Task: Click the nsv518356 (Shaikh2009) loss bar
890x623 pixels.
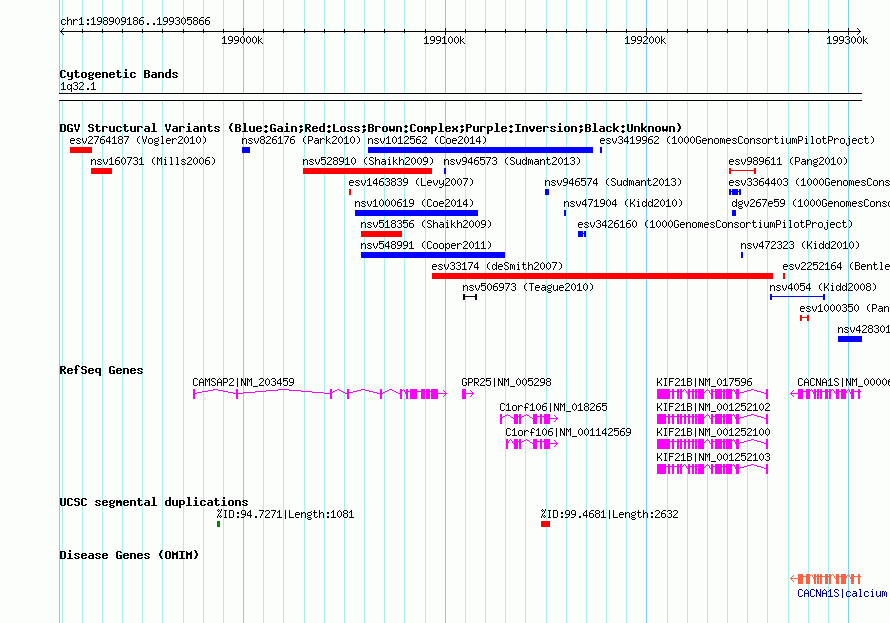Action: (381, 234)
